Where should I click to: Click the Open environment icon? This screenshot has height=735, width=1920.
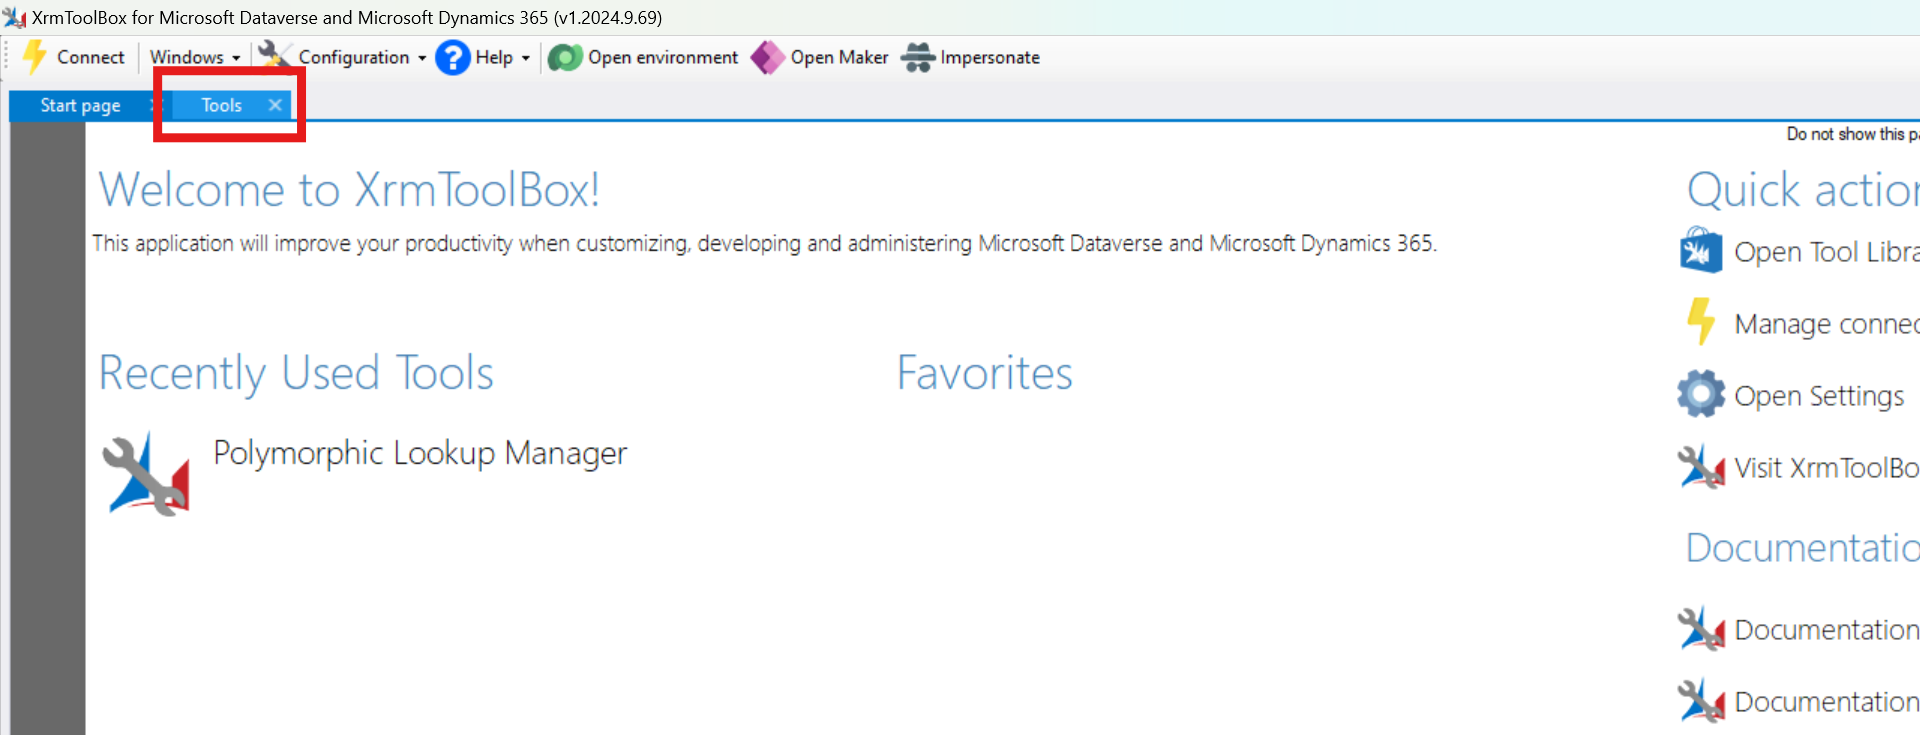565,57
